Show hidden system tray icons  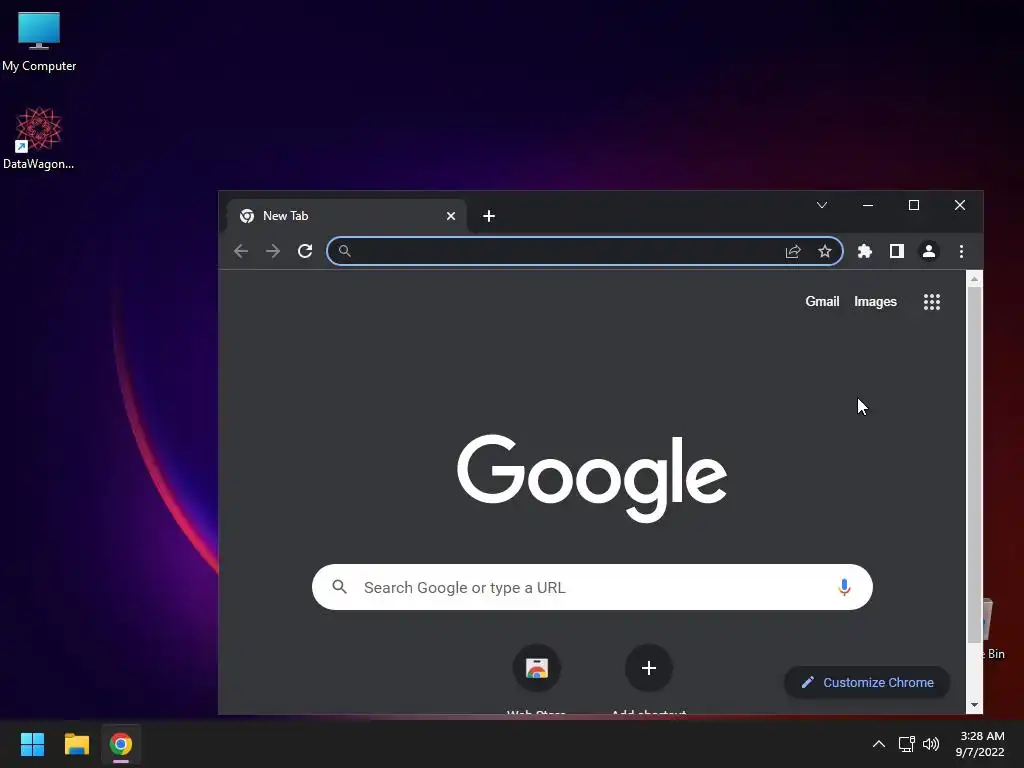coord(879,744)
